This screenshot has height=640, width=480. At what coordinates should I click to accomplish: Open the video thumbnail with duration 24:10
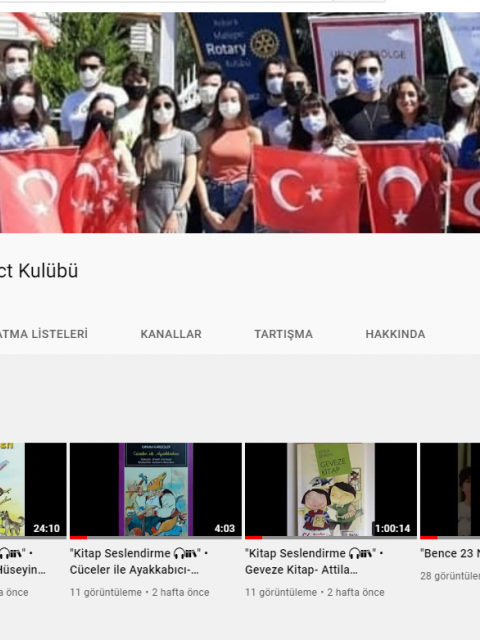coord(33,489)
